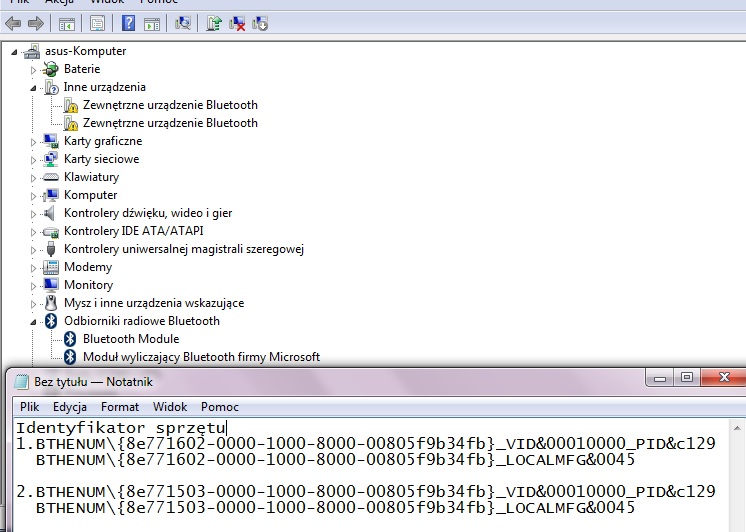This screenshot has height=532, width=746.
Task: Expand the Monitory node
Action: (x=33, y=286)
